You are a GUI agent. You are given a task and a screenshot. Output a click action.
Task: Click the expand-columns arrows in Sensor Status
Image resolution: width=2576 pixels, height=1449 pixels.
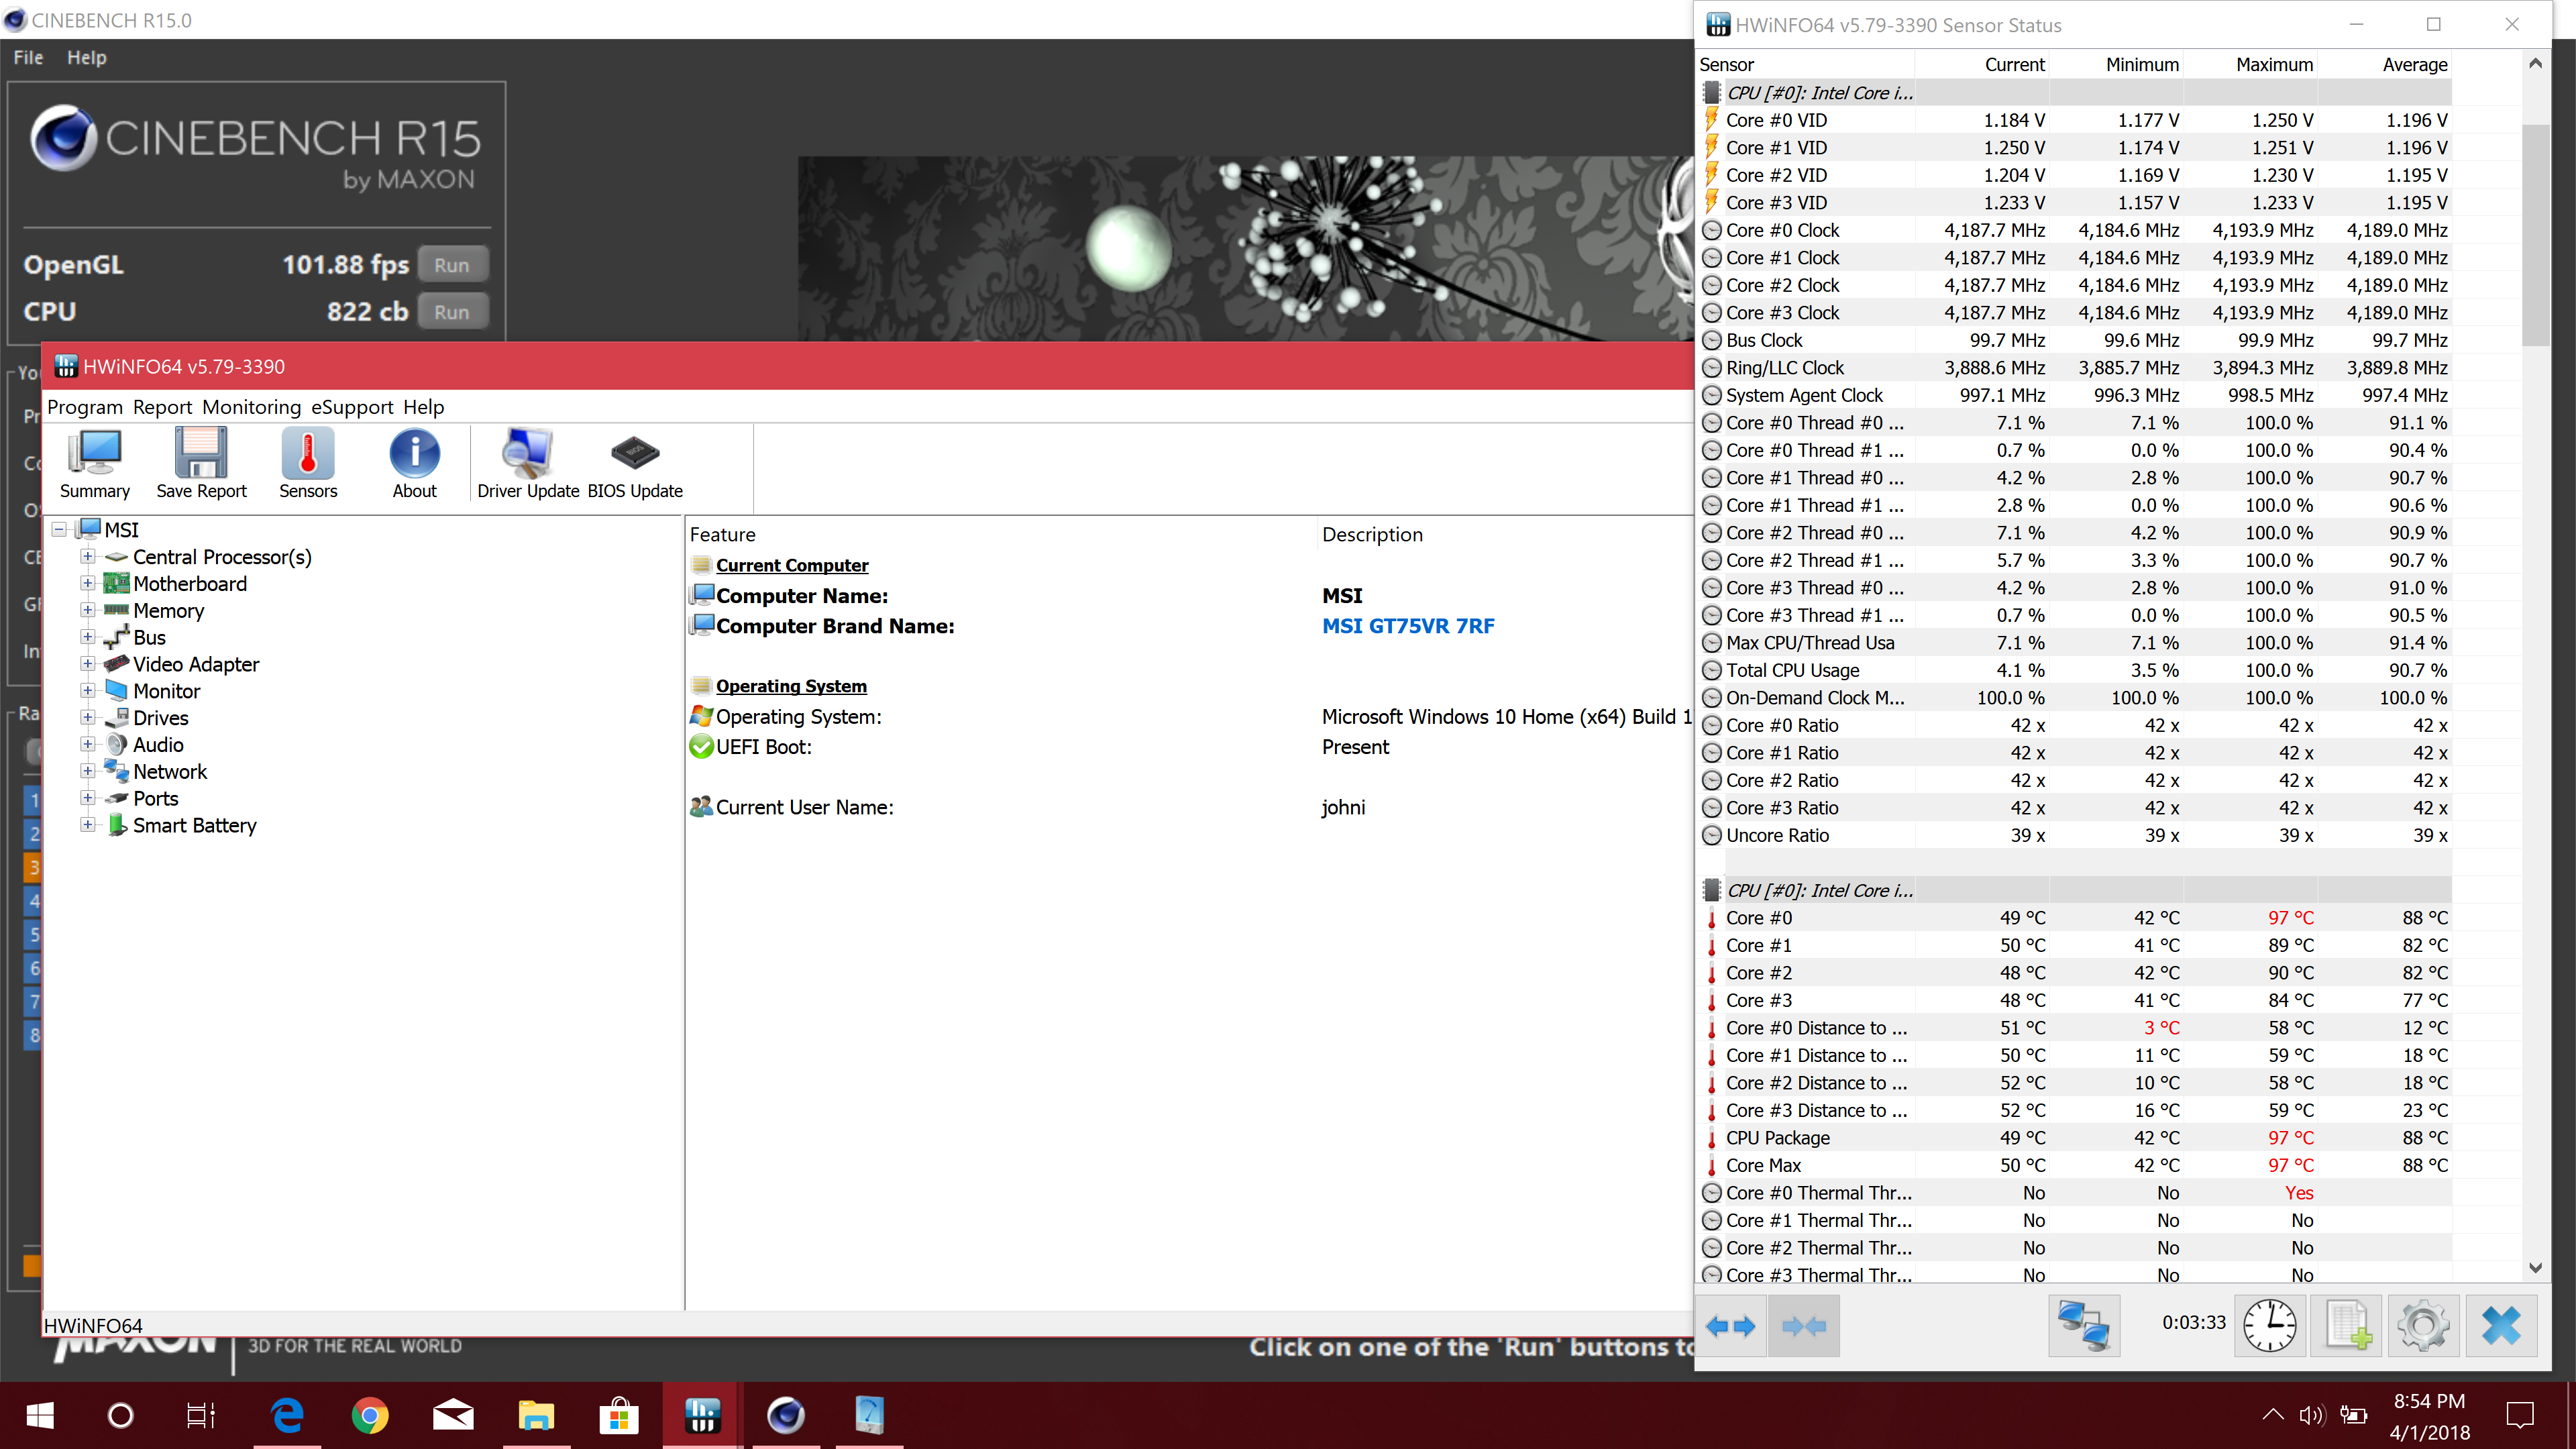point(1730,1326)
